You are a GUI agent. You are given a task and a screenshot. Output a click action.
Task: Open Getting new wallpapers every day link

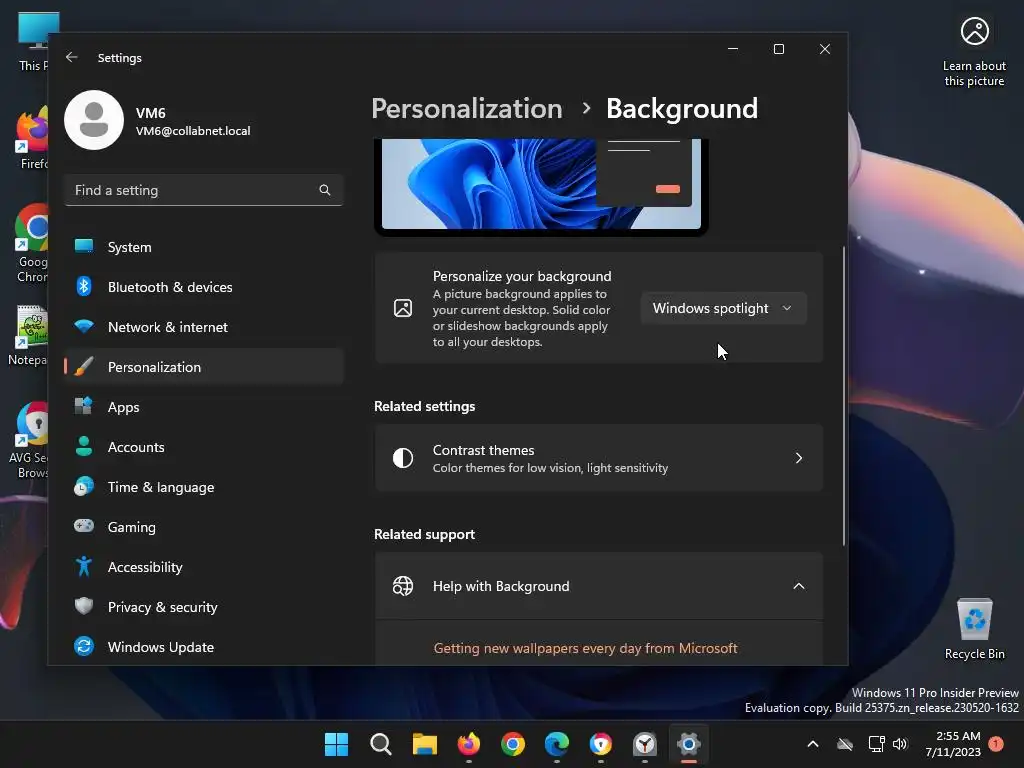tap(585, 648)
